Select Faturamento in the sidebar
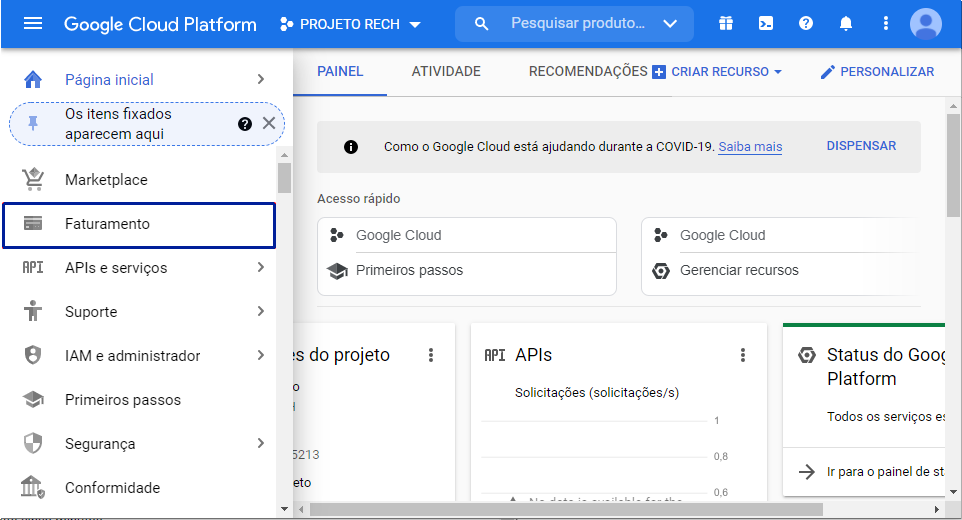 pyautogui.click(x=138, y=224)
